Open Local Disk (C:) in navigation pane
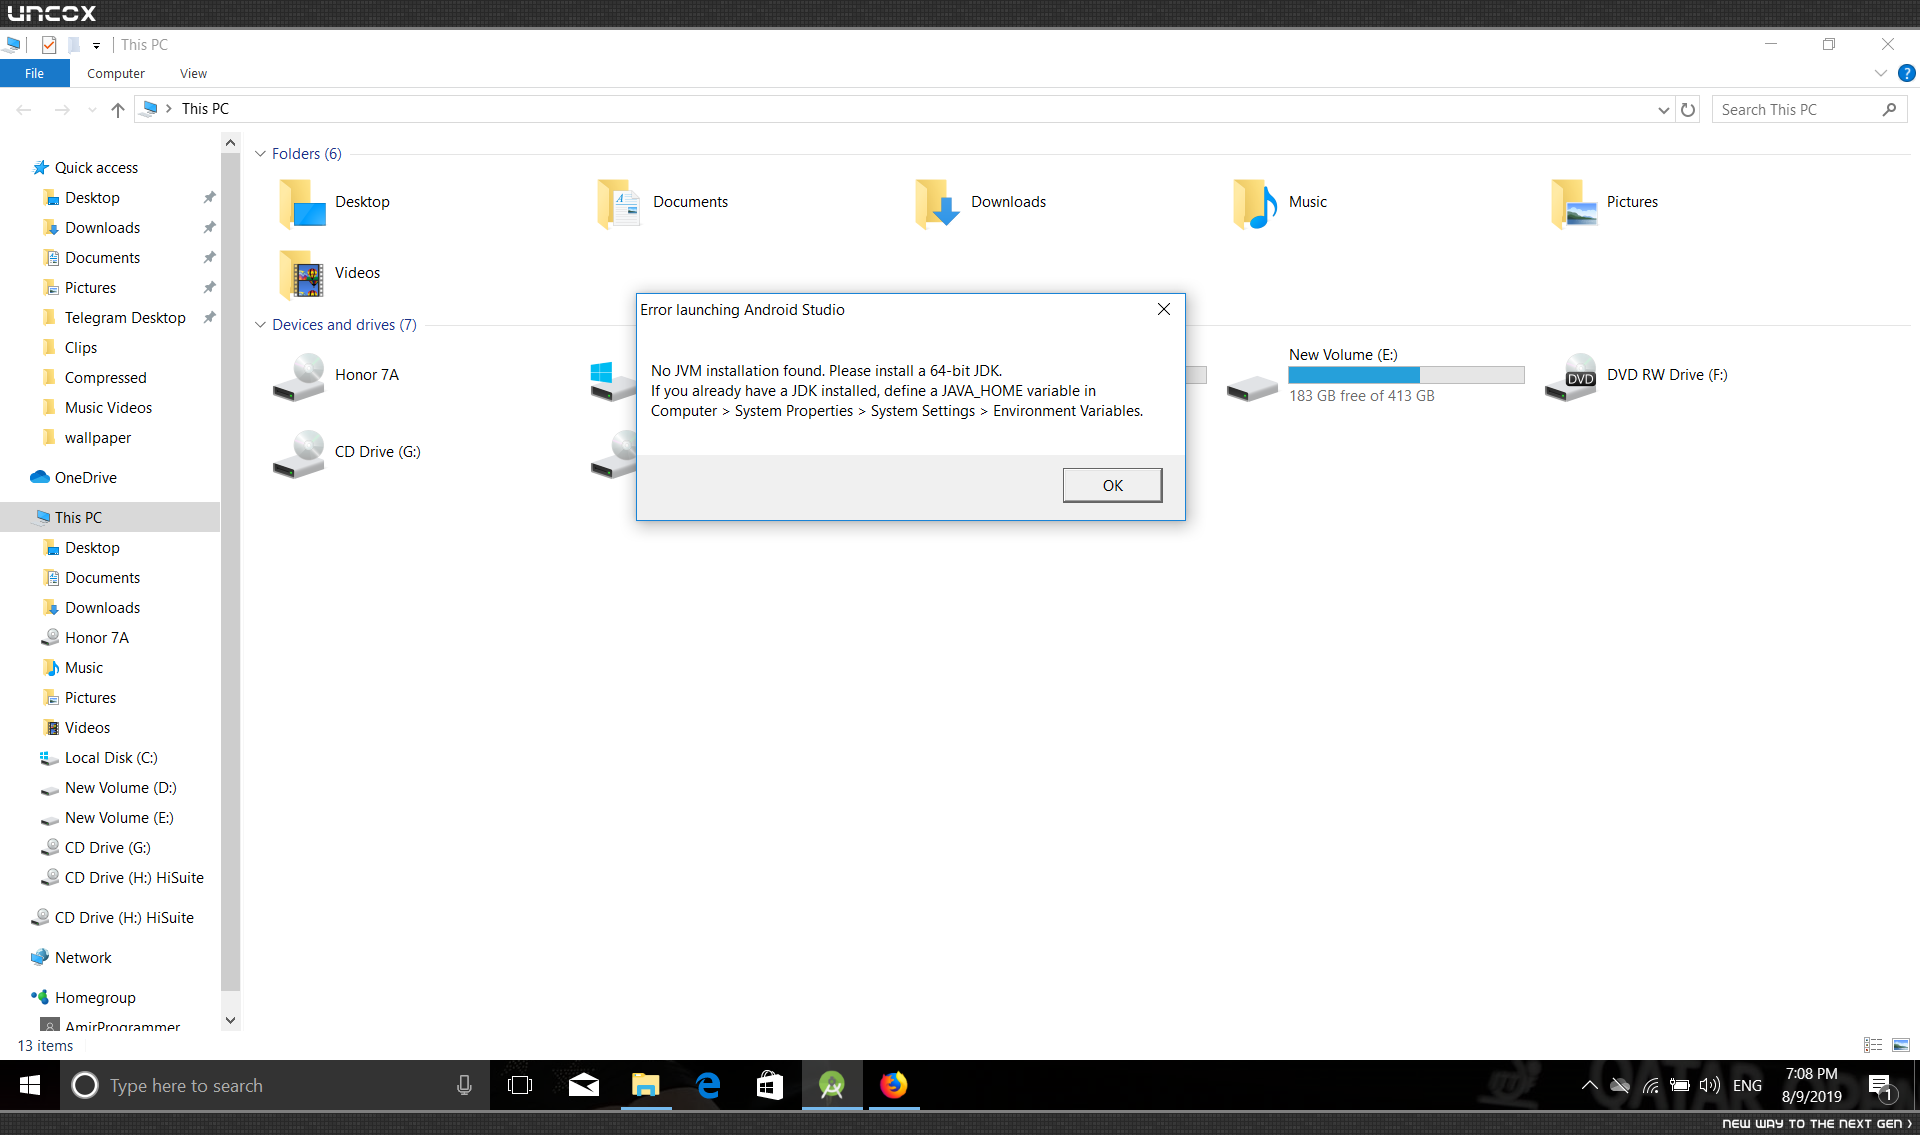 (x=111, y=758)
